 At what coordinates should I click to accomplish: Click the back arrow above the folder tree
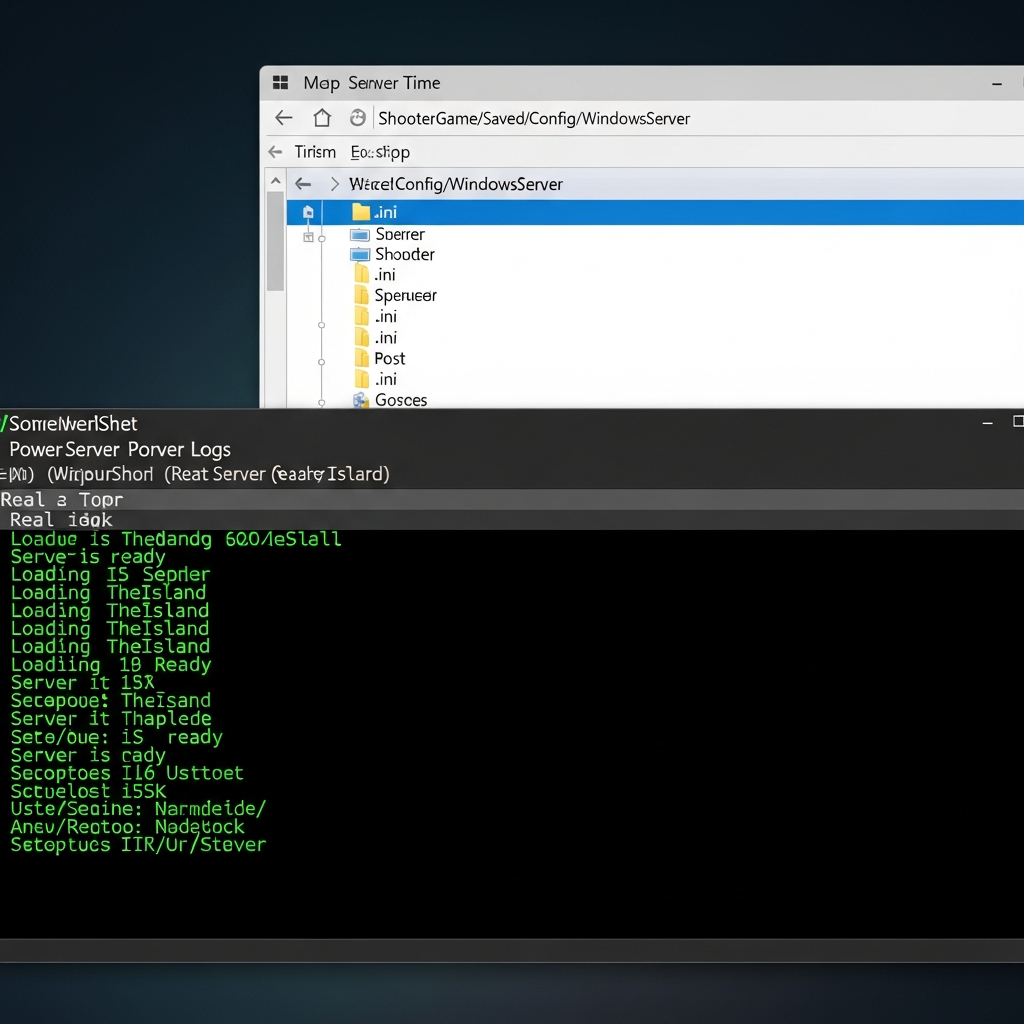point(302,184)
